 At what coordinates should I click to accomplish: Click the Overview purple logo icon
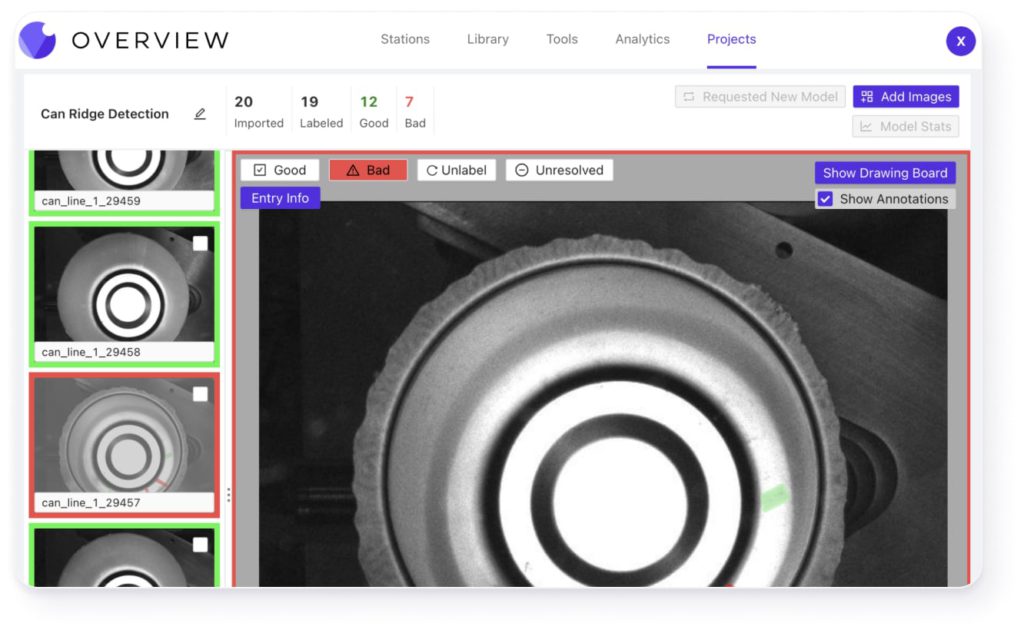coord(37,40)
